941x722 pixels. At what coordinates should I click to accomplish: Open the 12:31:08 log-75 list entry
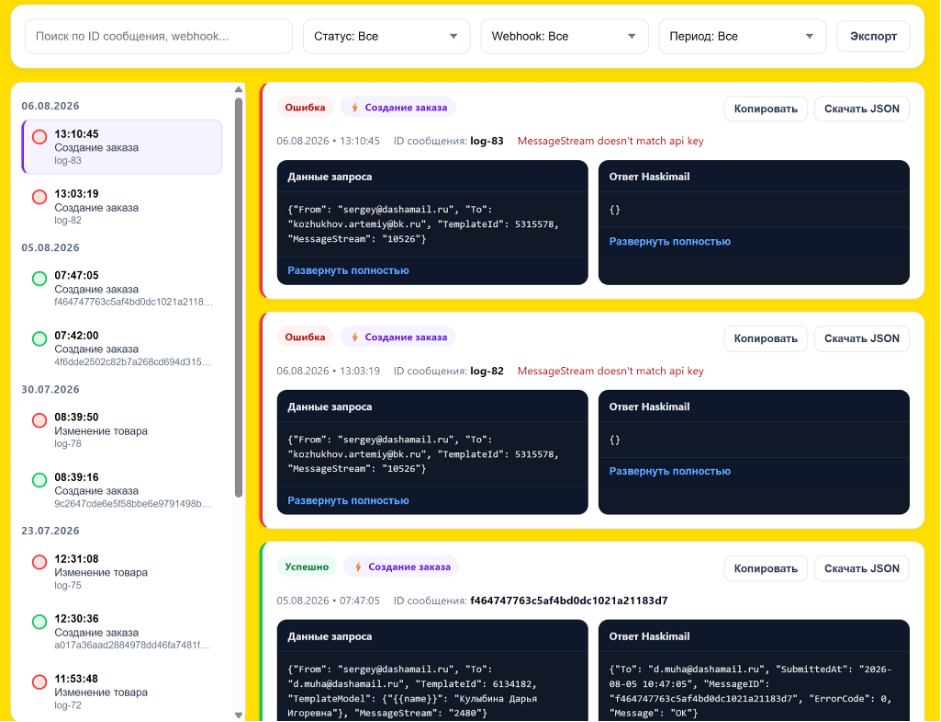tap(122, 571)
